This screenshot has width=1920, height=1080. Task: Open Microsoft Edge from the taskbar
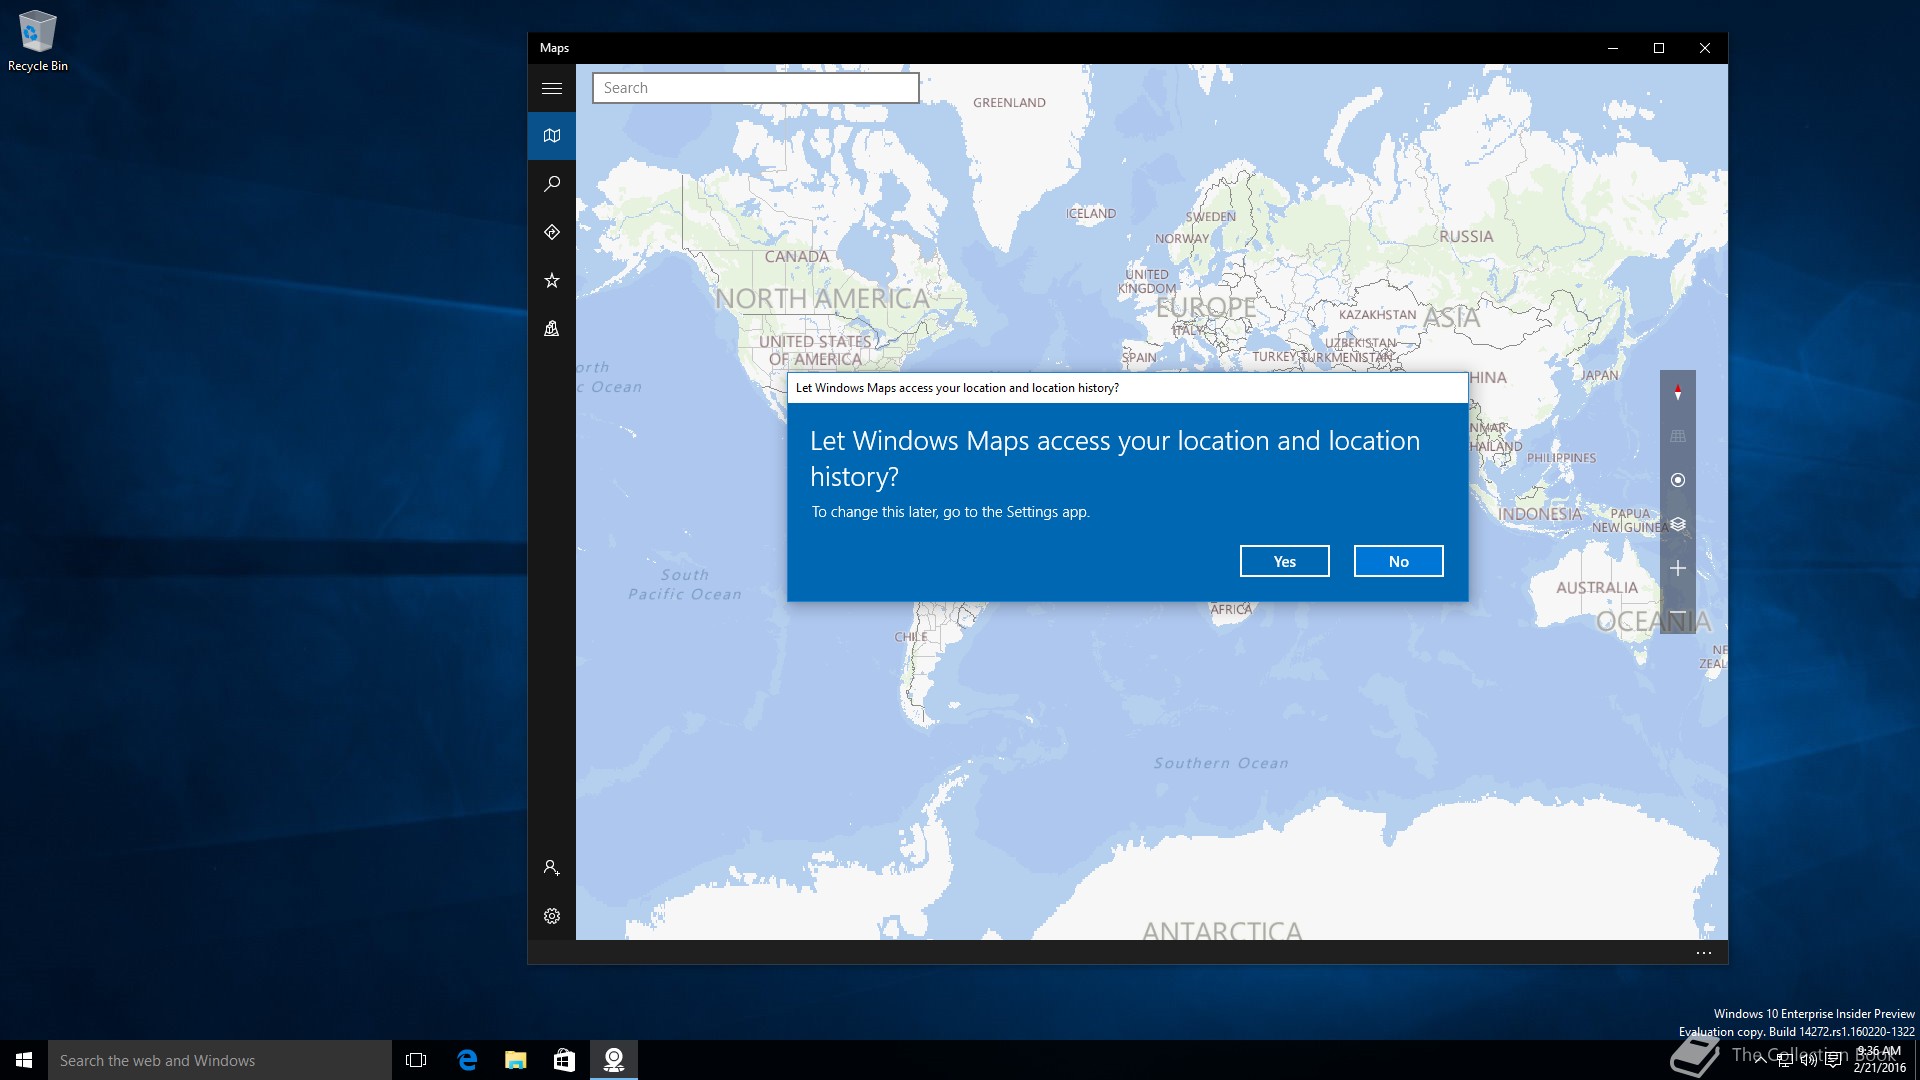[467, 1060]
